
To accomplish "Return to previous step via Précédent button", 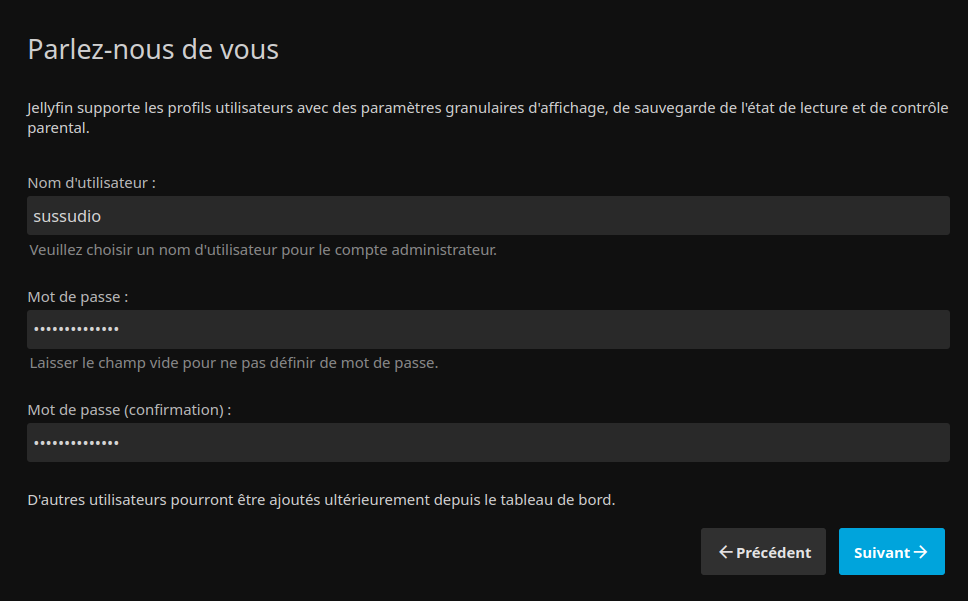I will click(763, 552).
